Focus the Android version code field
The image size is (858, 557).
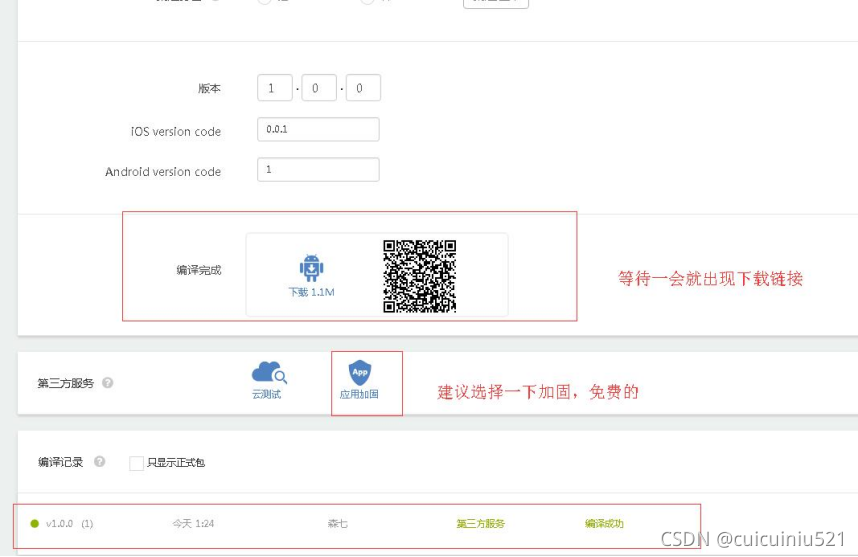pyautogui.click(x=318, y=170)
